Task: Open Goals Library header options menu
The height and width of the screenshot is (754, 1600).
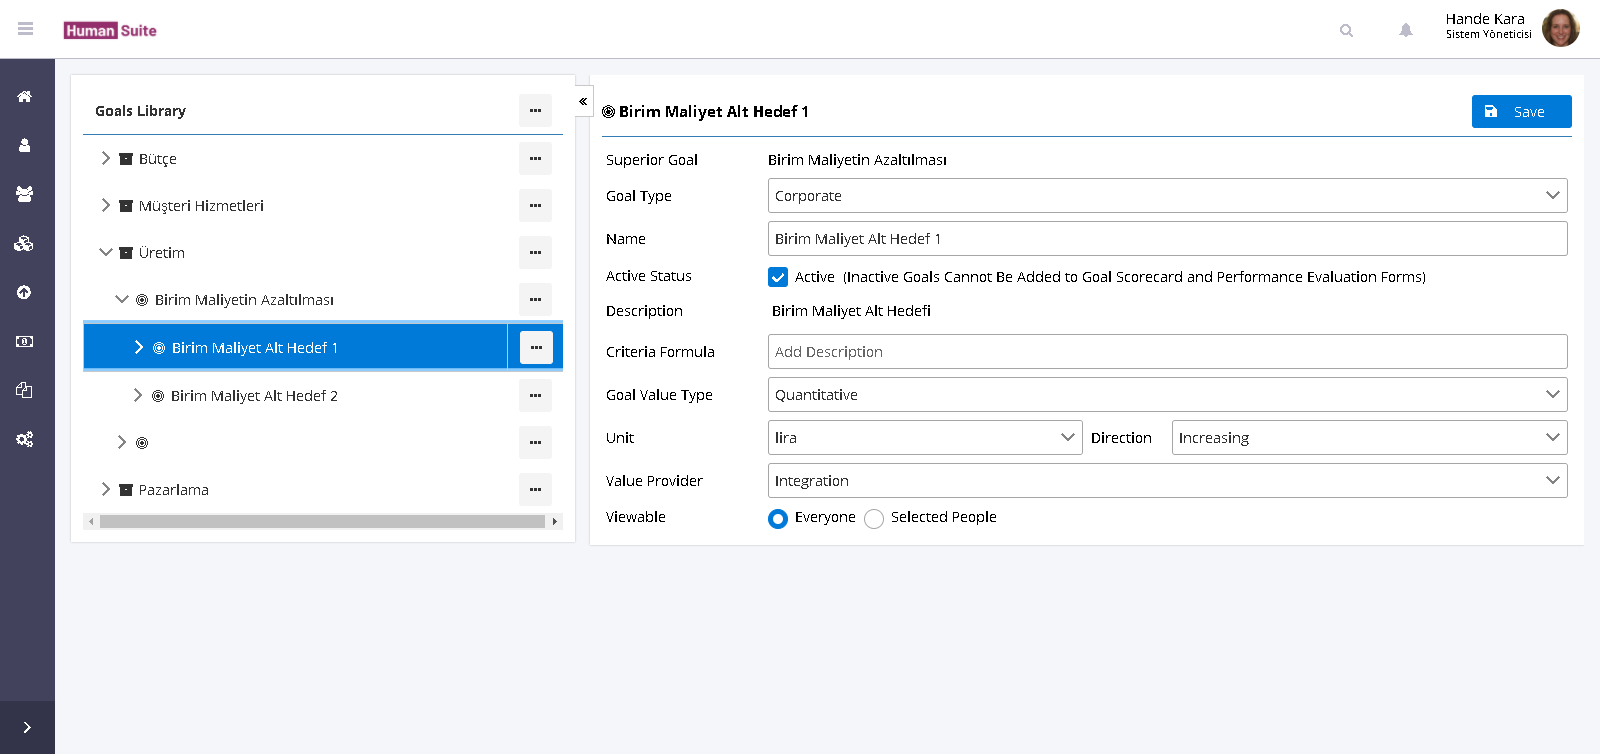Action: (x=535, y=111)
